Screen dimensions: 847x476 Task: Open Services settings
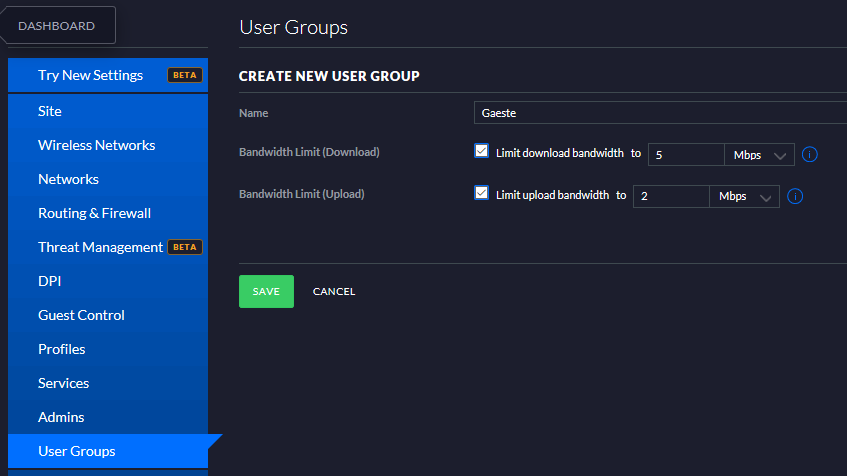pos(108,384)
